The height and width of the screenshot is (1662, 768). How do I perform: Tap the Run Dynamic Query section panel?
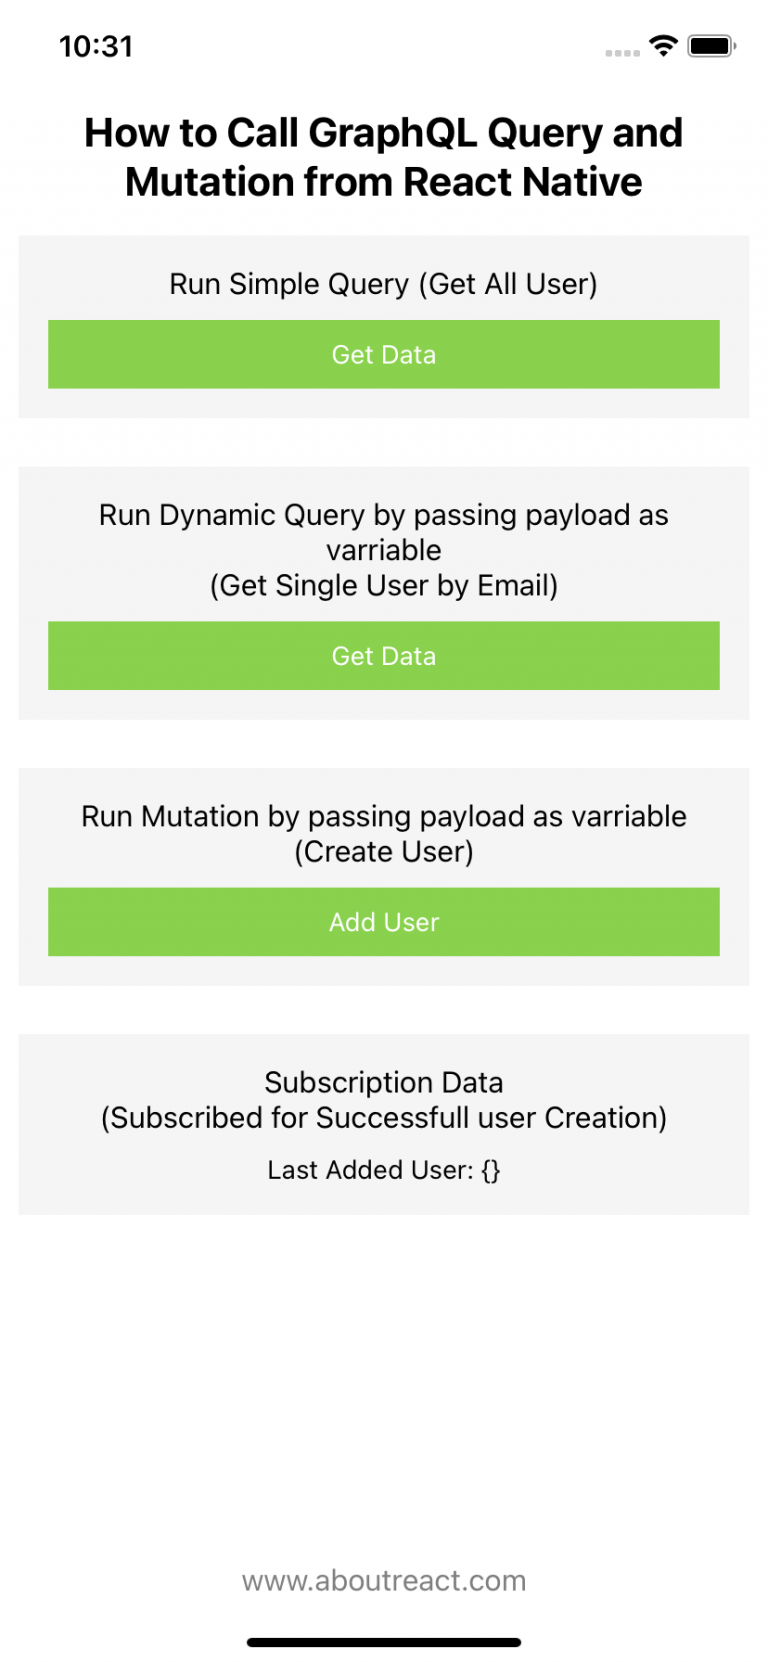click(x=384, y=592)
